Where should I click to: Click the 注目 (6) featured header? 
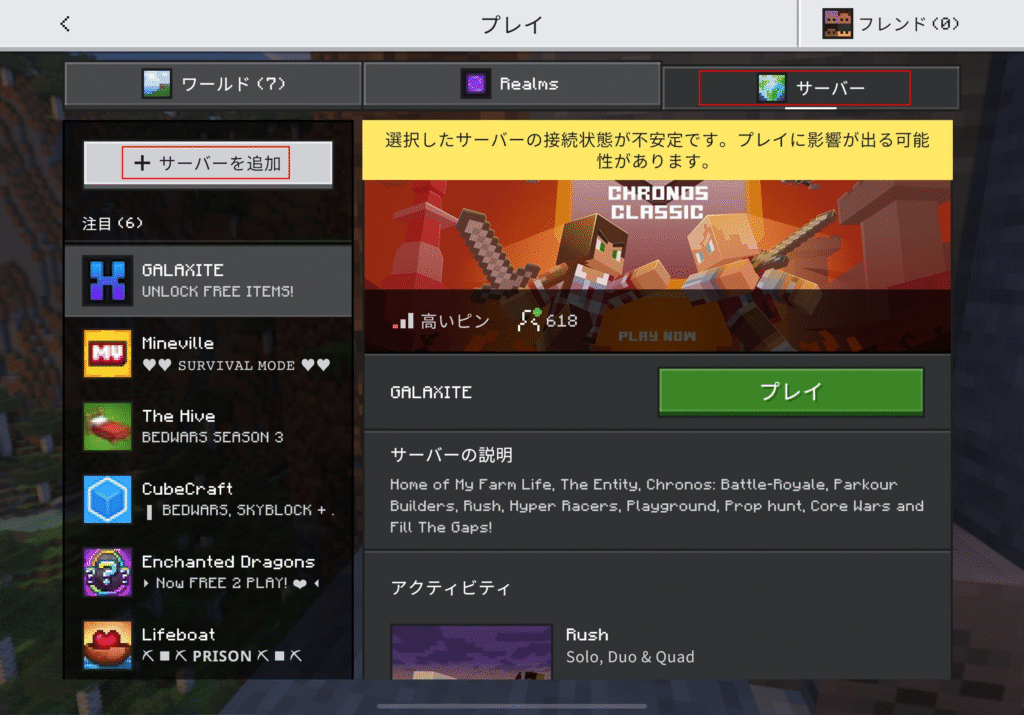[x=112, y=223]
